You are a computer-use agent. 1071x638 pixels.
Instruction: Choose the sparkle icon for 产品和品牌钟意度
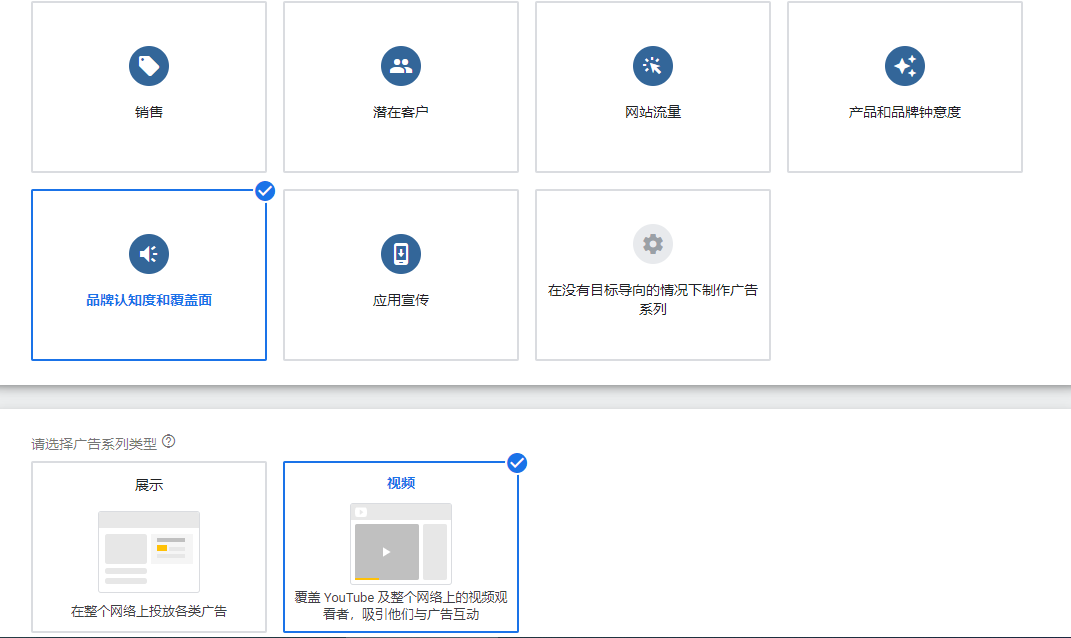tap(905, 66)
